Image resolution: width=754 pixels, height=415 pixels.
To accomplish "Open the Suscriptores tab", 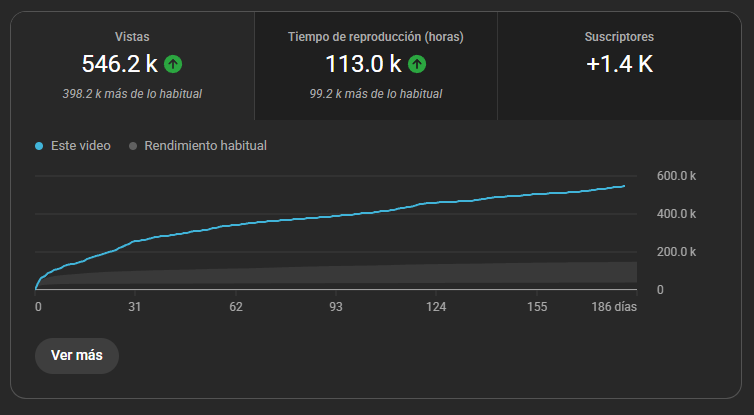I will coord(619,66).
